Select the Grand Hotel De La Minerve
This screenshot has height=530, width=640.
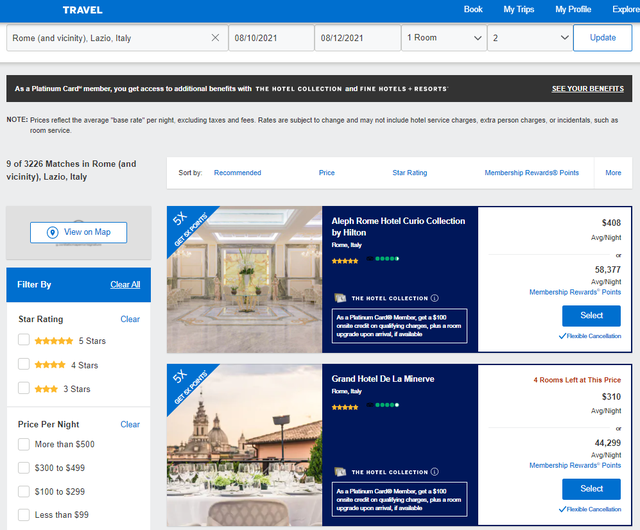click(x=591, y=489)
